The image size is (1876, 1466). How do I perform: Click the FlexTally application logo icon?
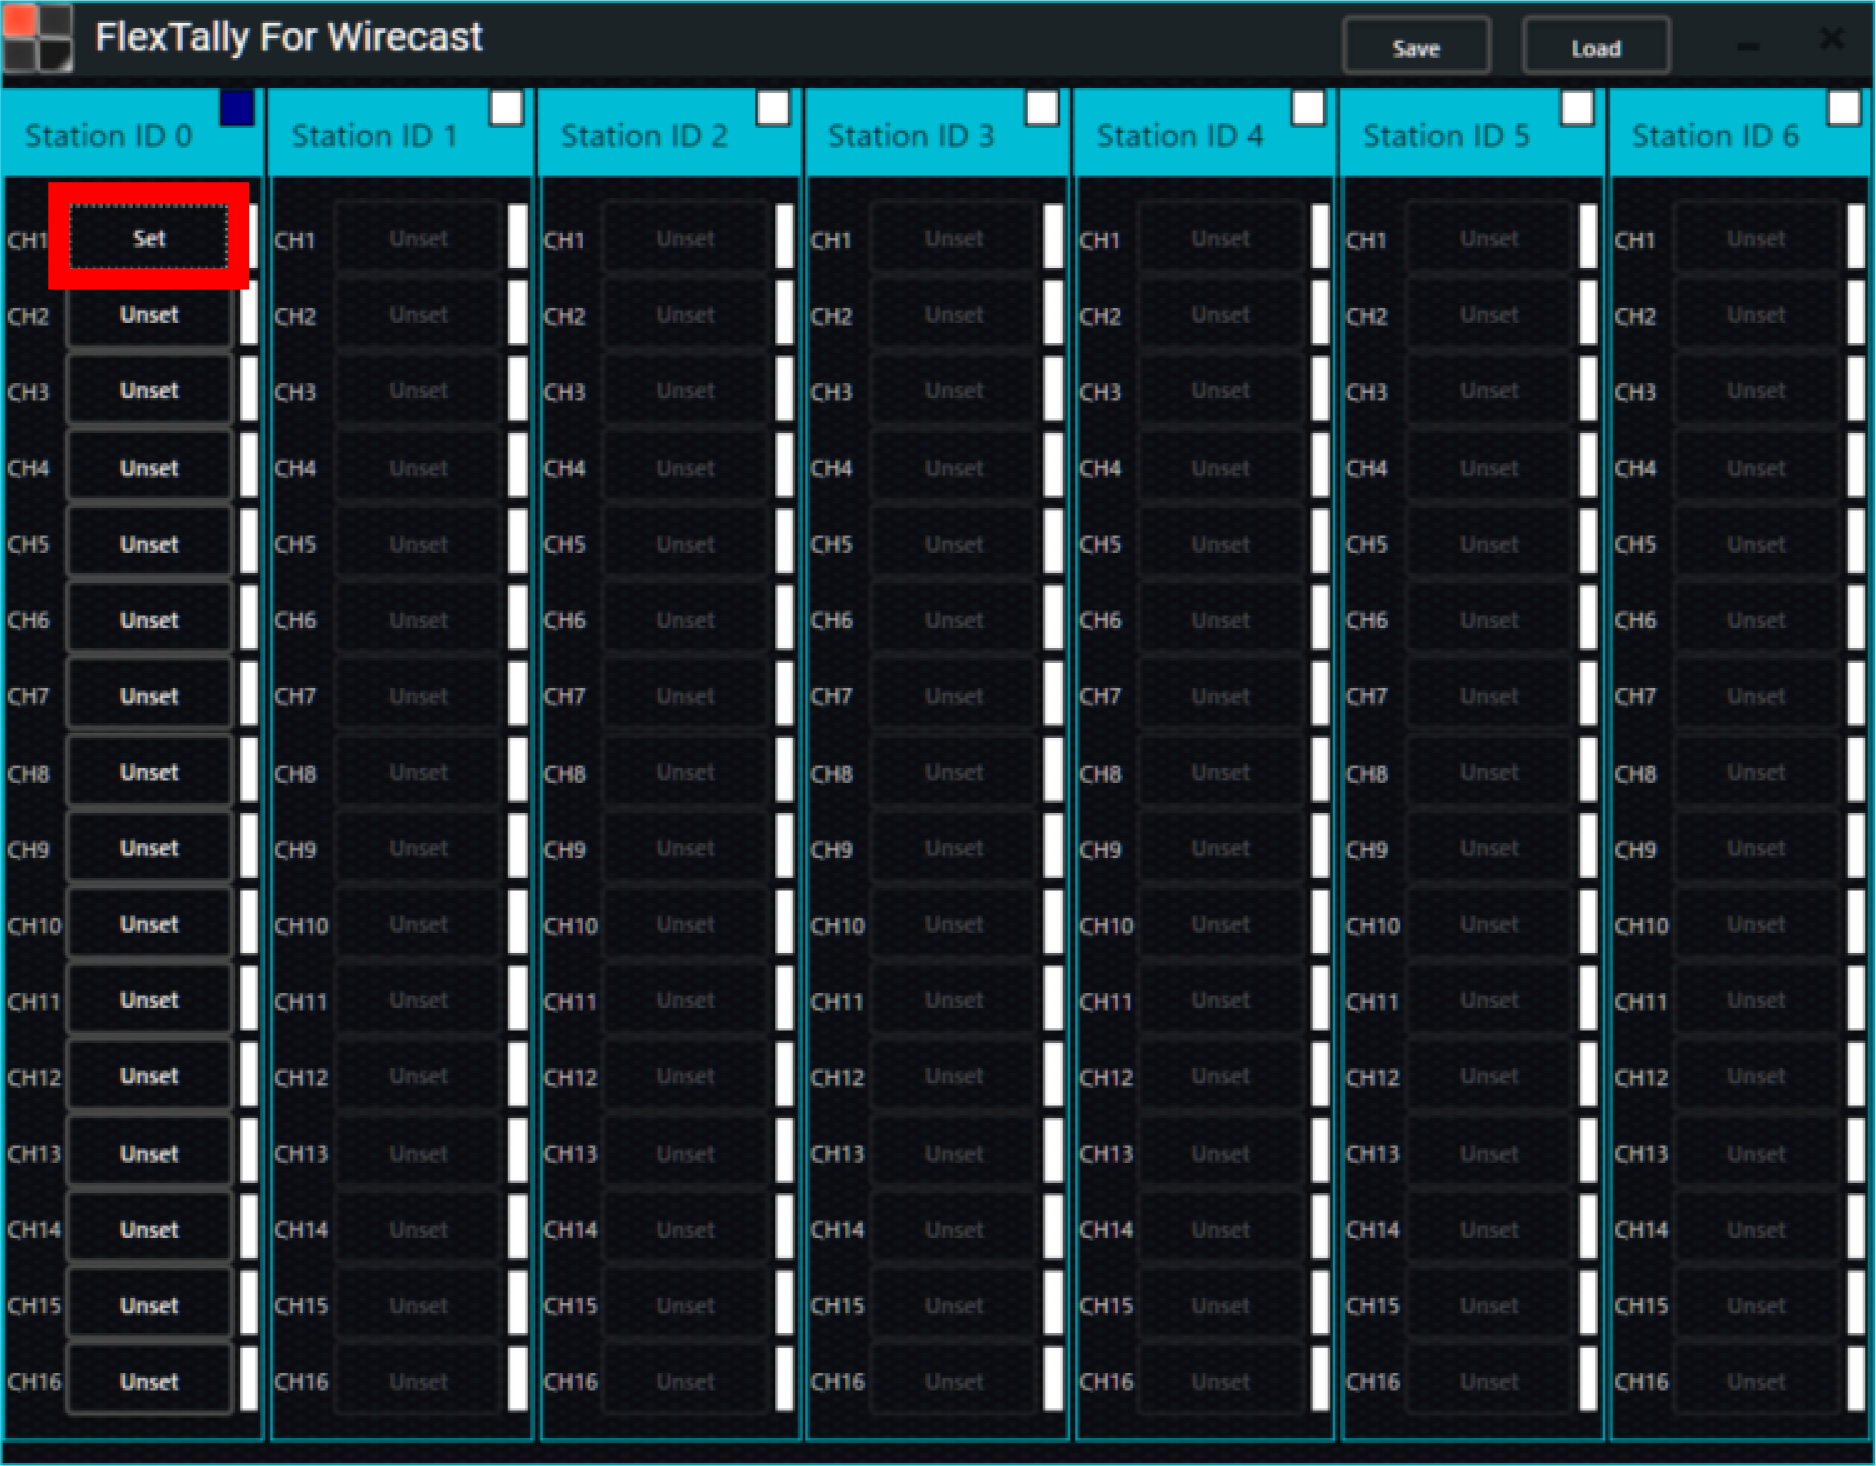(40, 38)
